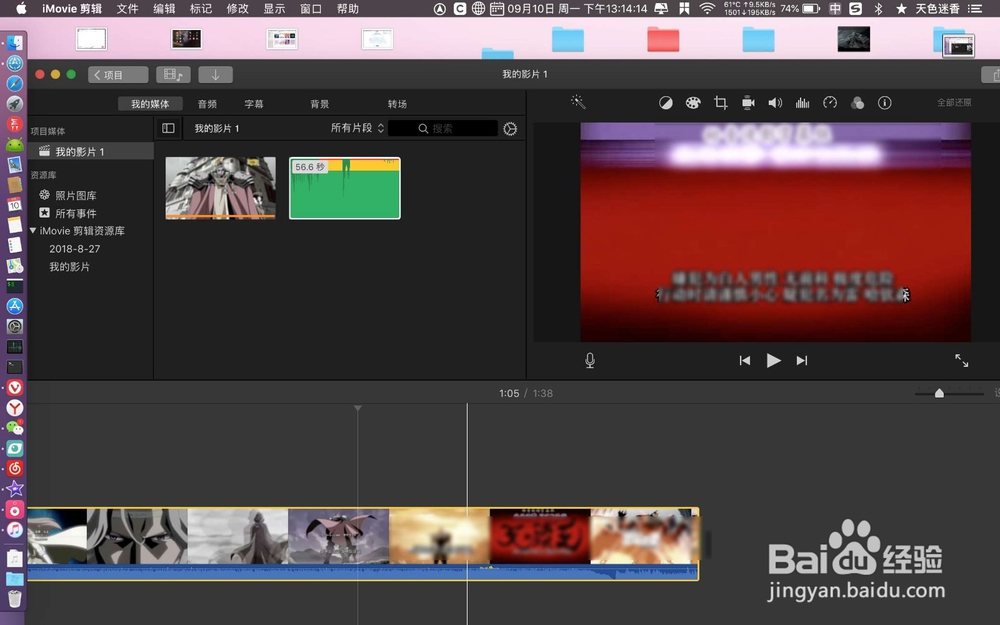Select 我的影片 1 under project media

(x=91, y=151)
